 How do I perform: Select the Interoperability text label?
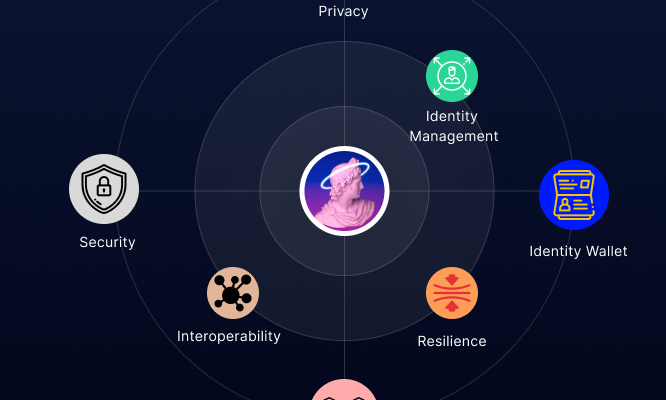pos(229,336)
